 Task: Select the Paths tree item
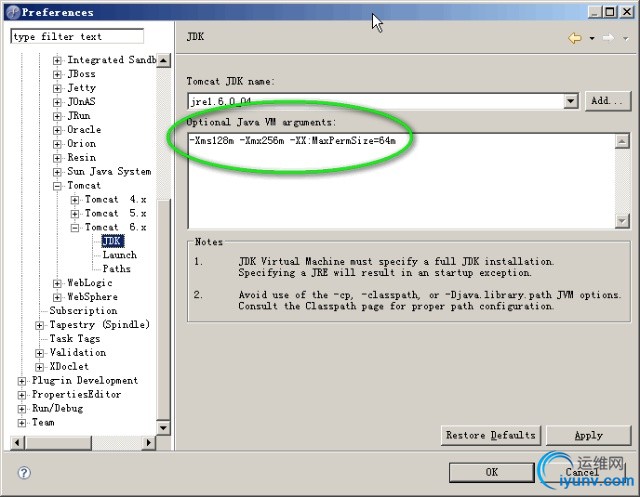116,269
